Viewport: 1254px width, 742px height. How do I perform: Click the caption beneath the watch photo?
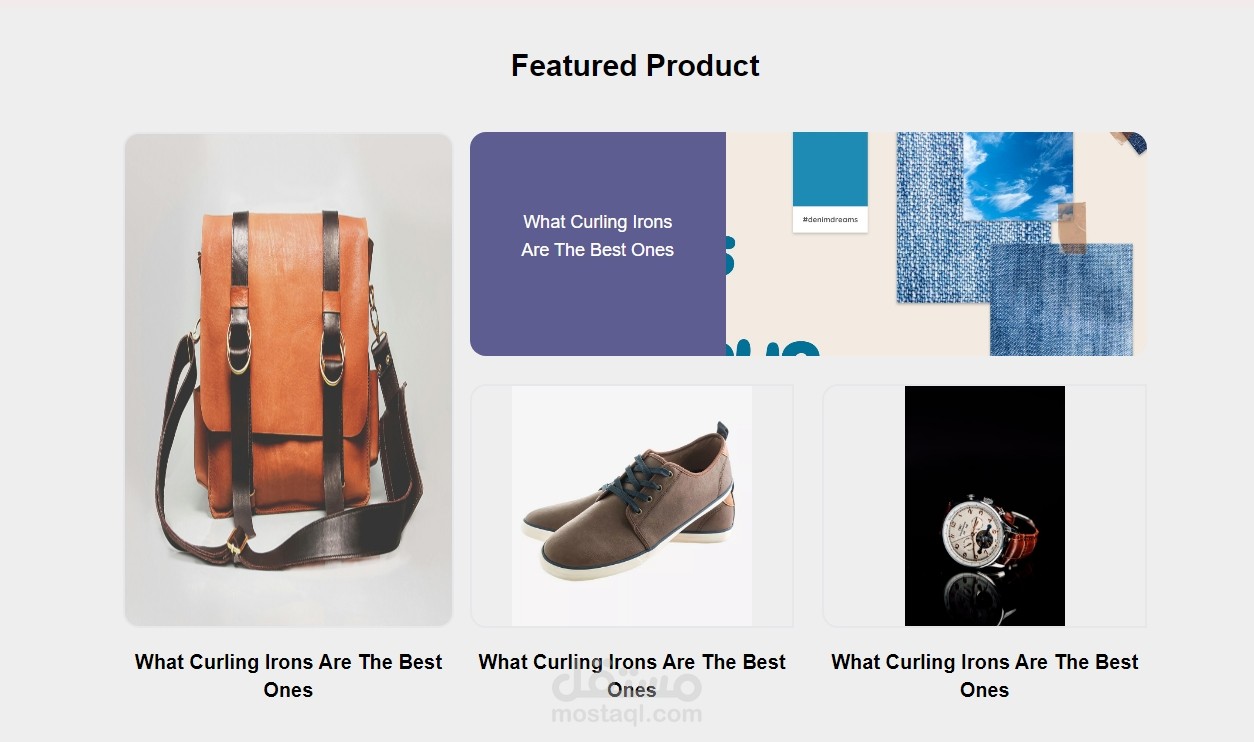click(985, 675)
